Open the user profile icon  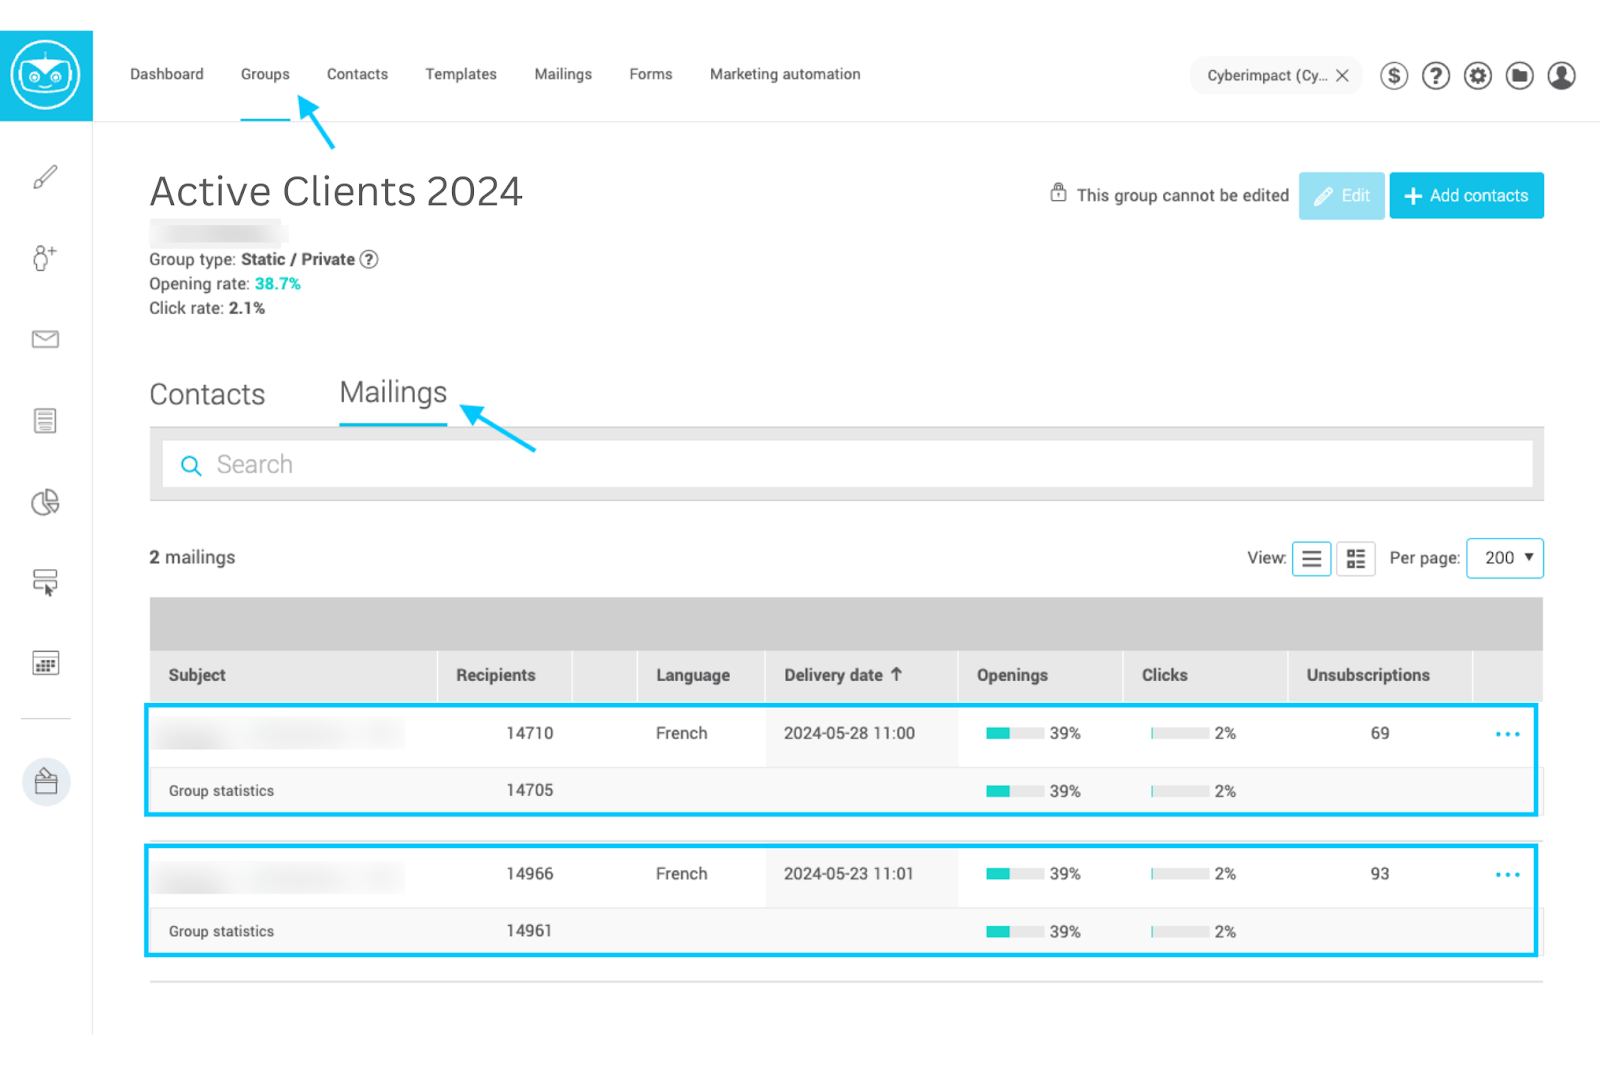click(1562, 76)
